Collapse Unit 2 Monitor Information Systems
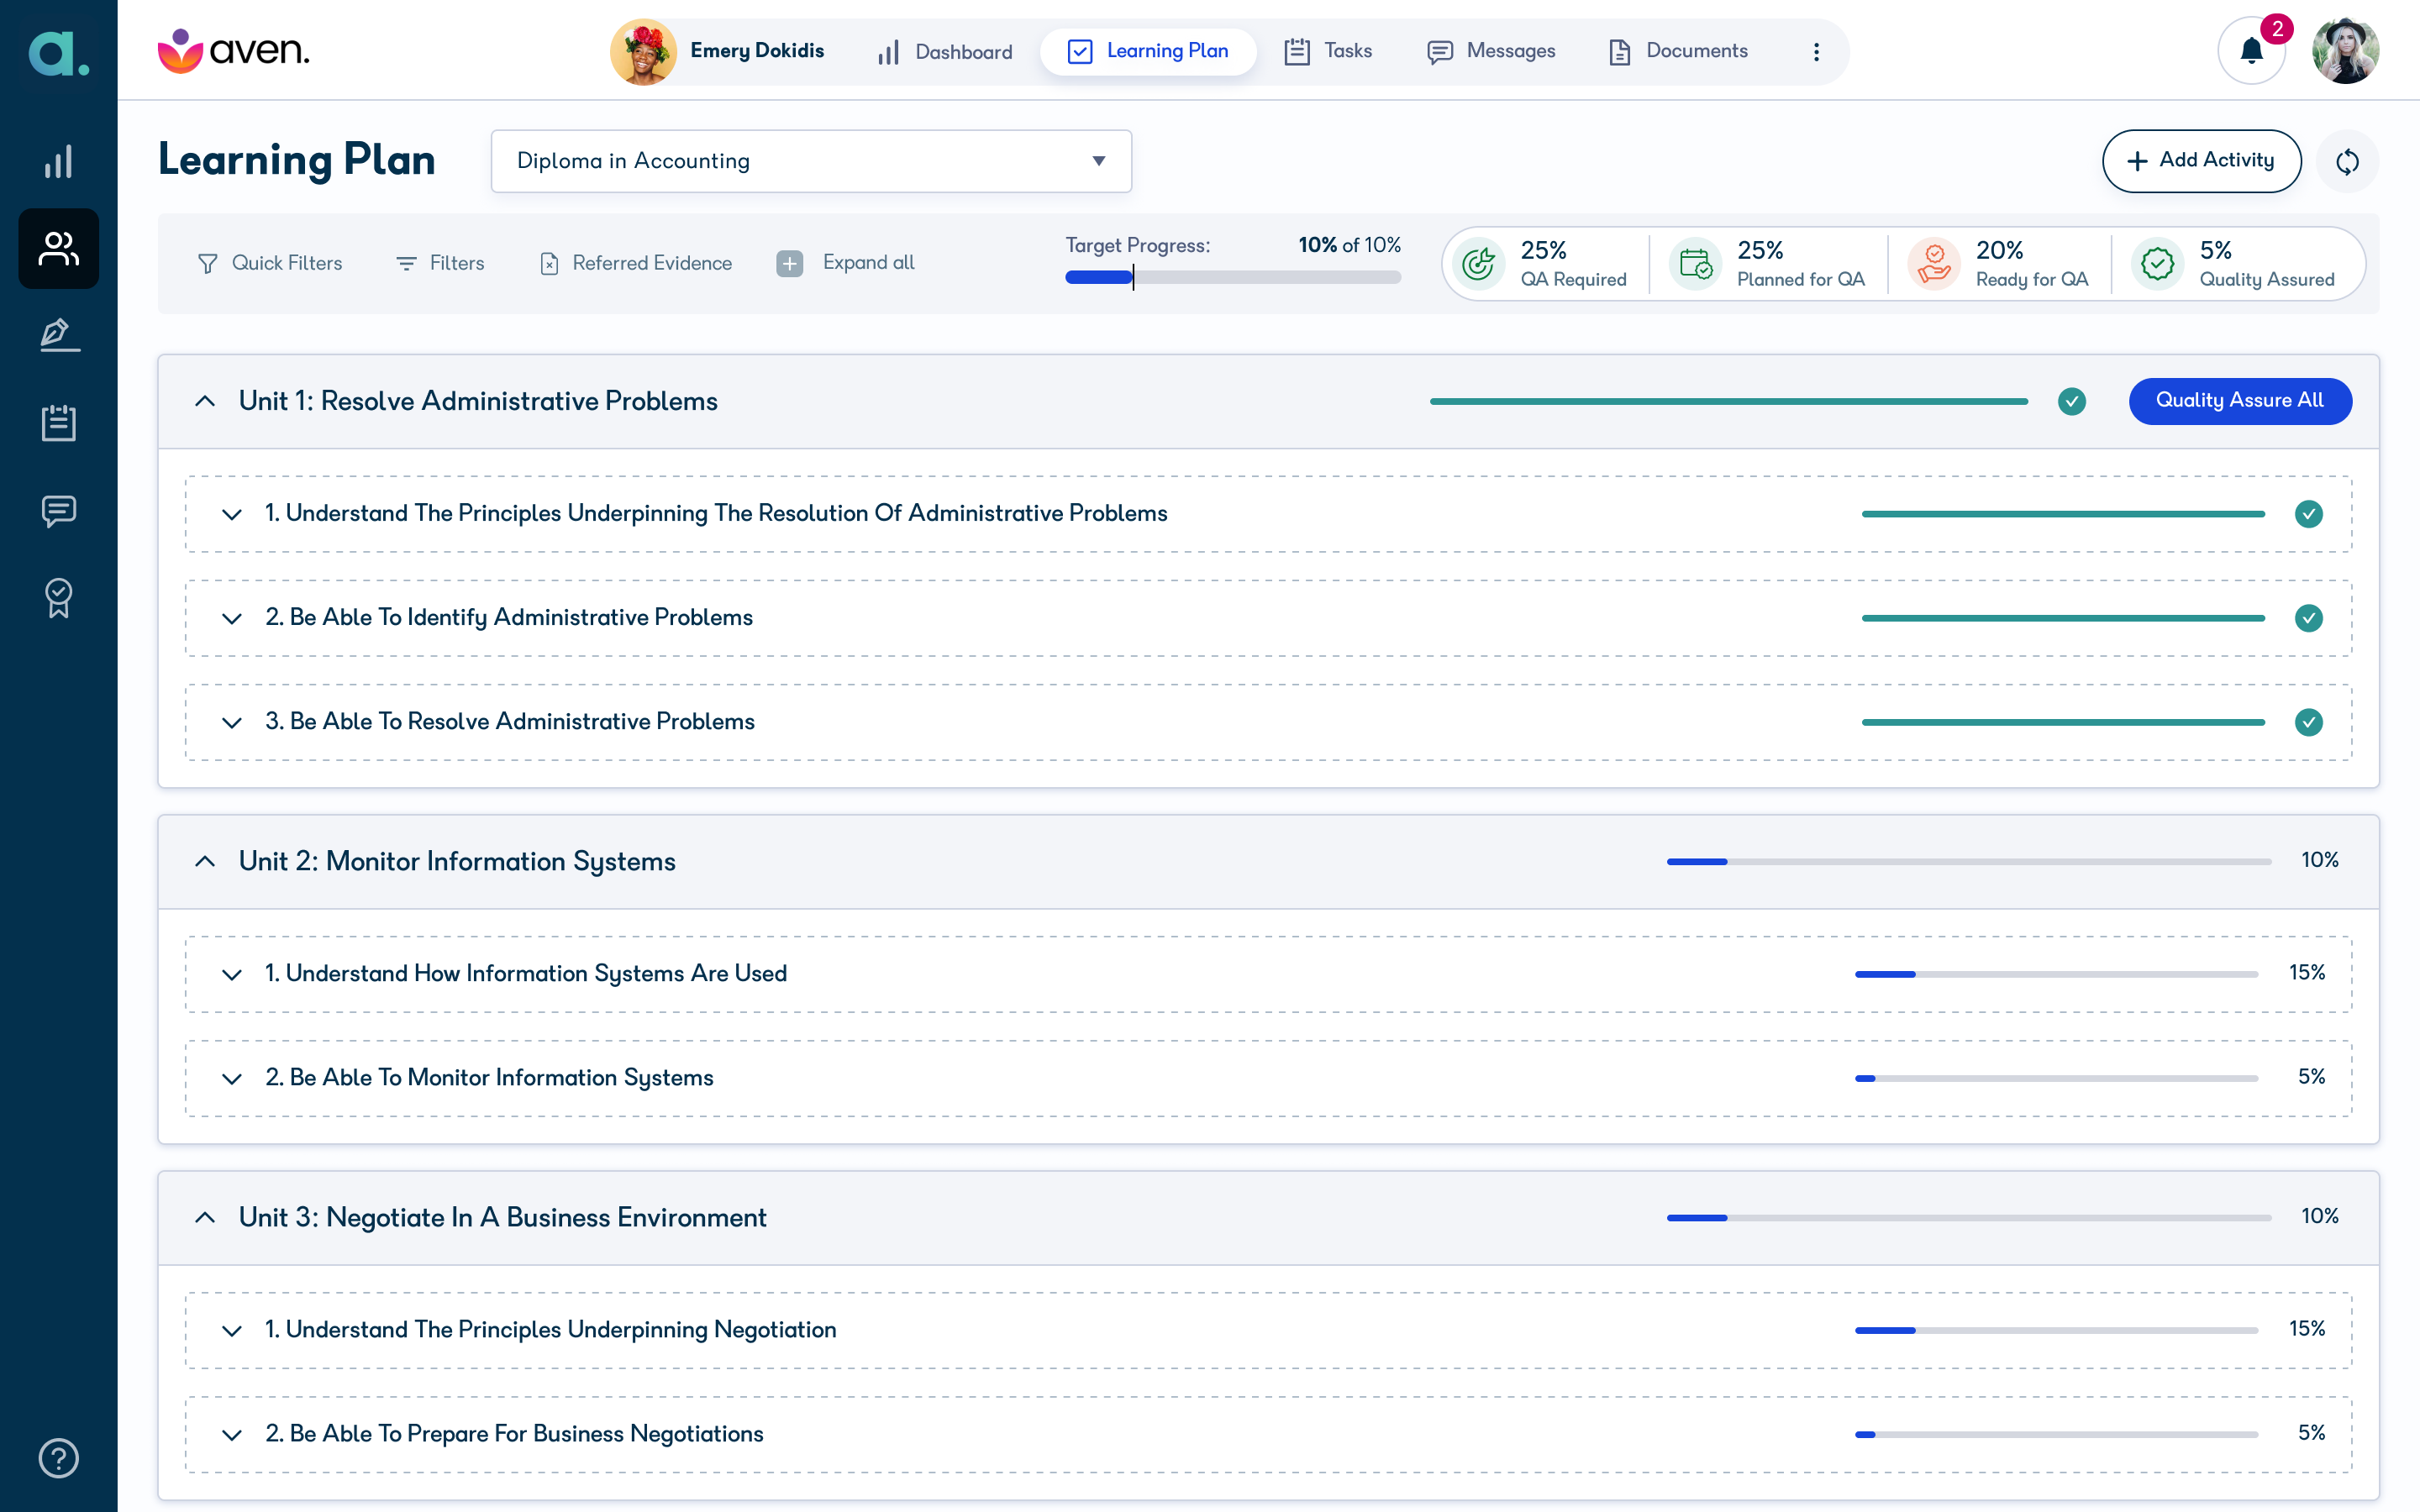The image size is (2420, 1512). 205,861
